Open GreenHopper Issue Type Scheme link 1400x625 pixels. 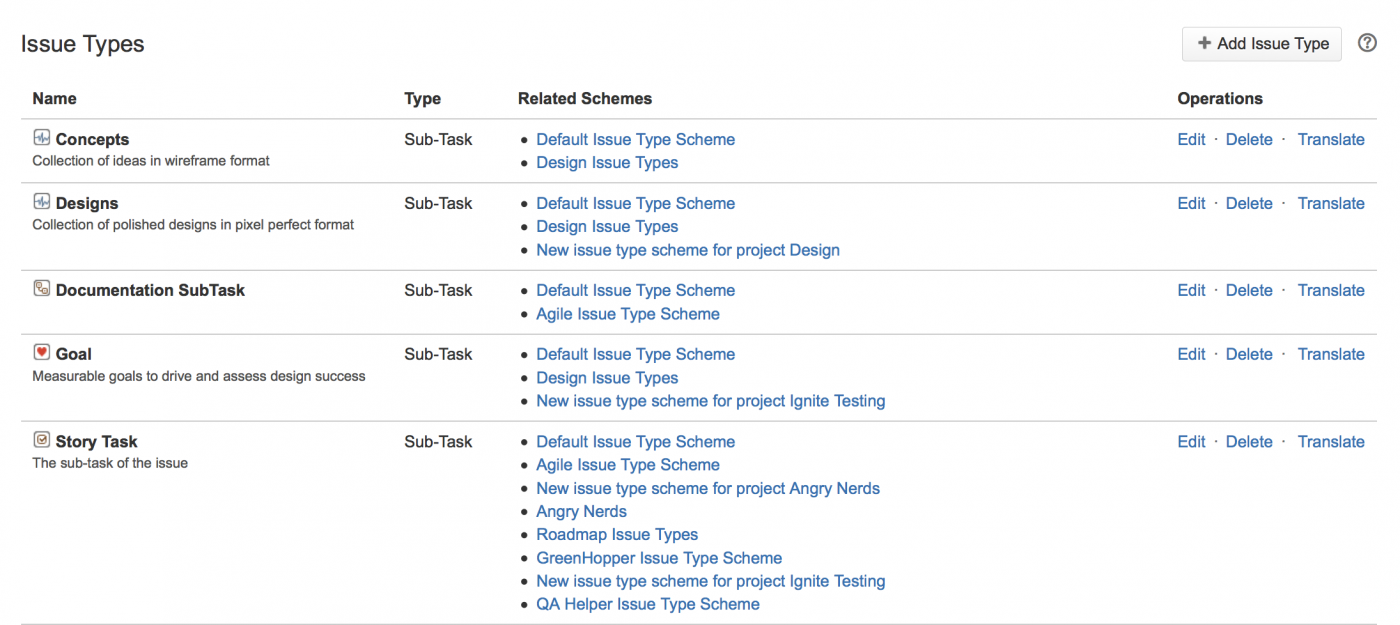click(659, 558)
